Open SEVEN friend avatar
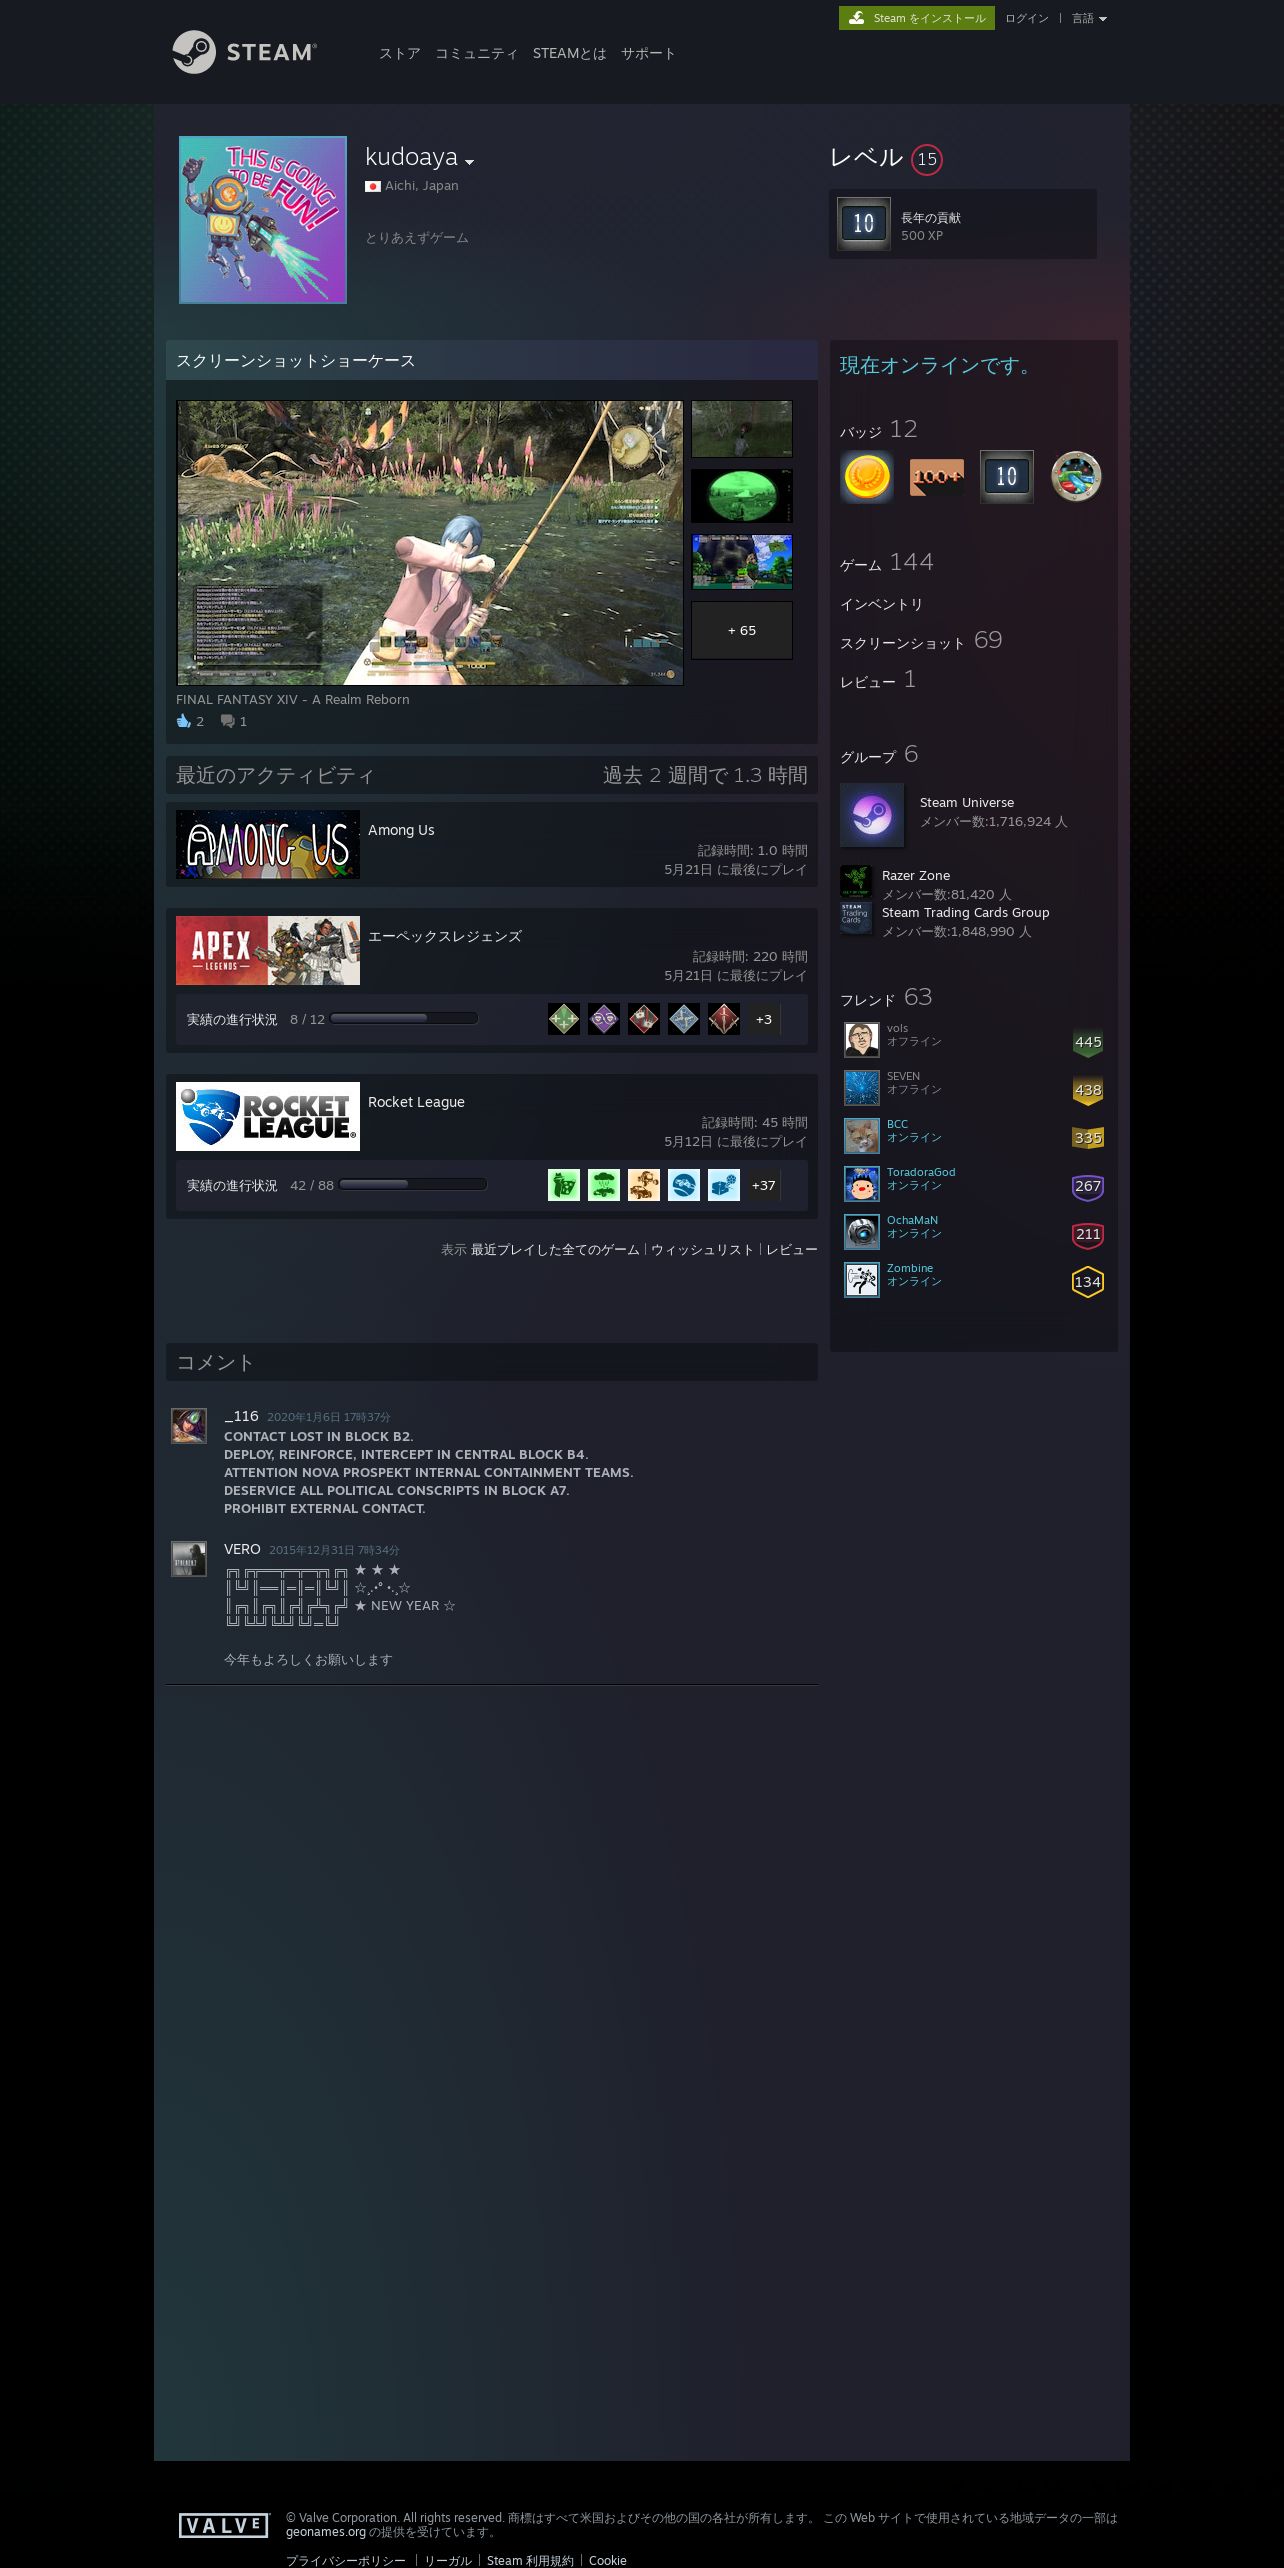This screenshot has height=2568, width=1284. tap(861, 1087)
